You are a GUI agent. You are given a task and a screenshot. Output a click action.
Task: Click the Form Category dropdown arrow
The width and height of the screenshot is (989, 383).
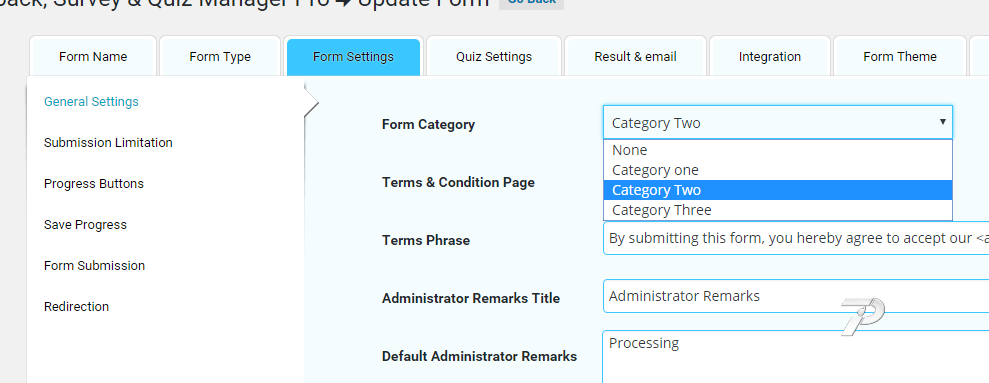942,122
